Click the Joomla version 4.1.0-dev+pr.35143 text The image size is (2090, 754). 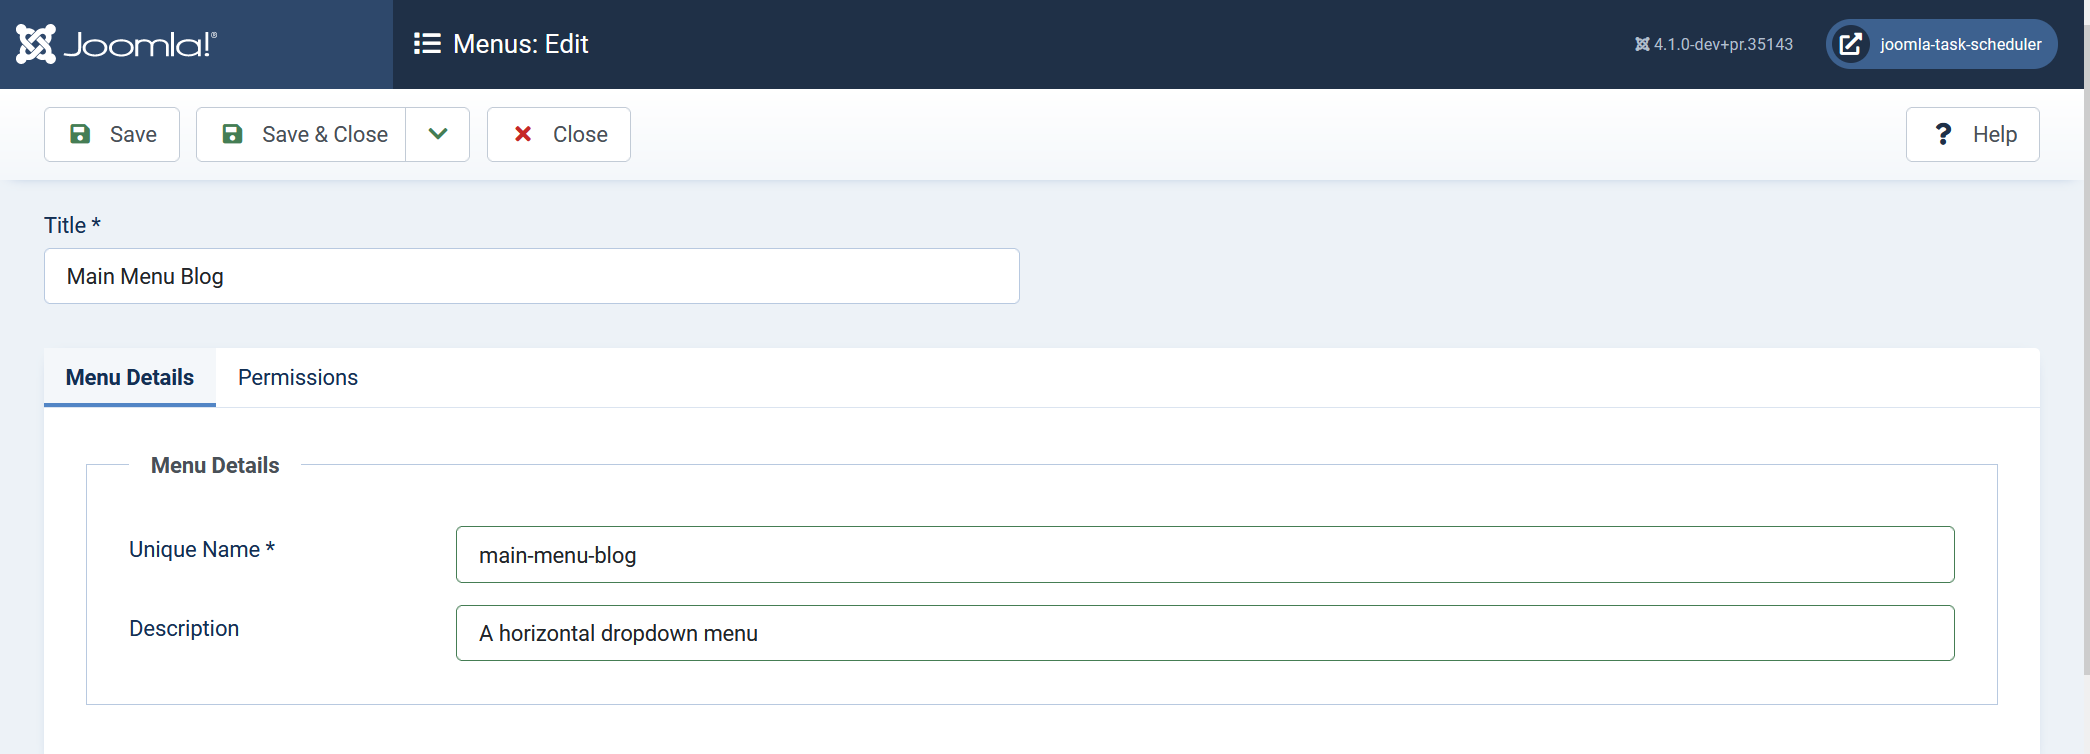[x=1714, y=44]
